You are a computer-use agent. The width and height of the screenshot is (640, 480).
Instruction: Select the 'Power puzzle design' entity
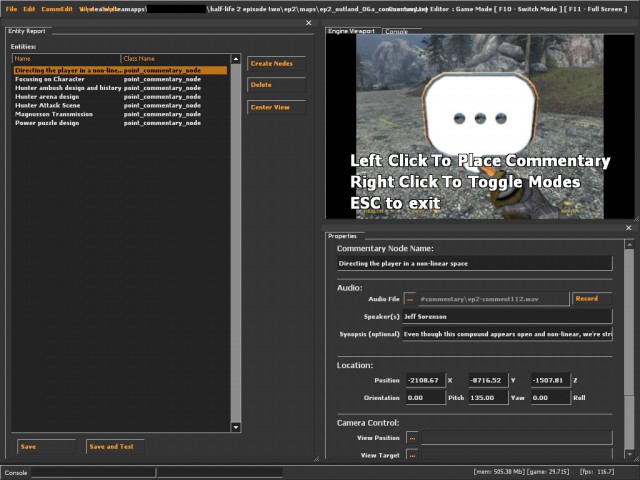coord(120,123)
